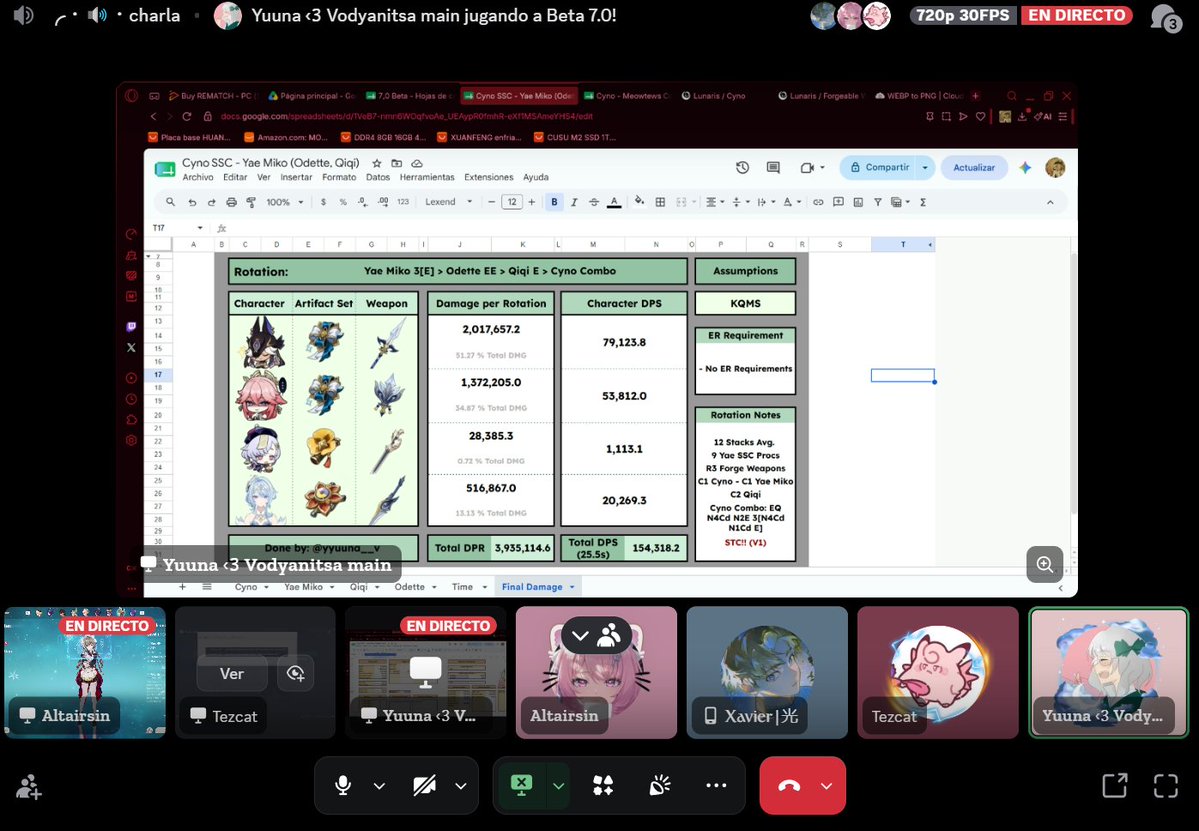Open version history clock icon
The image size is (1199, 831).
[x=742, y=167]
